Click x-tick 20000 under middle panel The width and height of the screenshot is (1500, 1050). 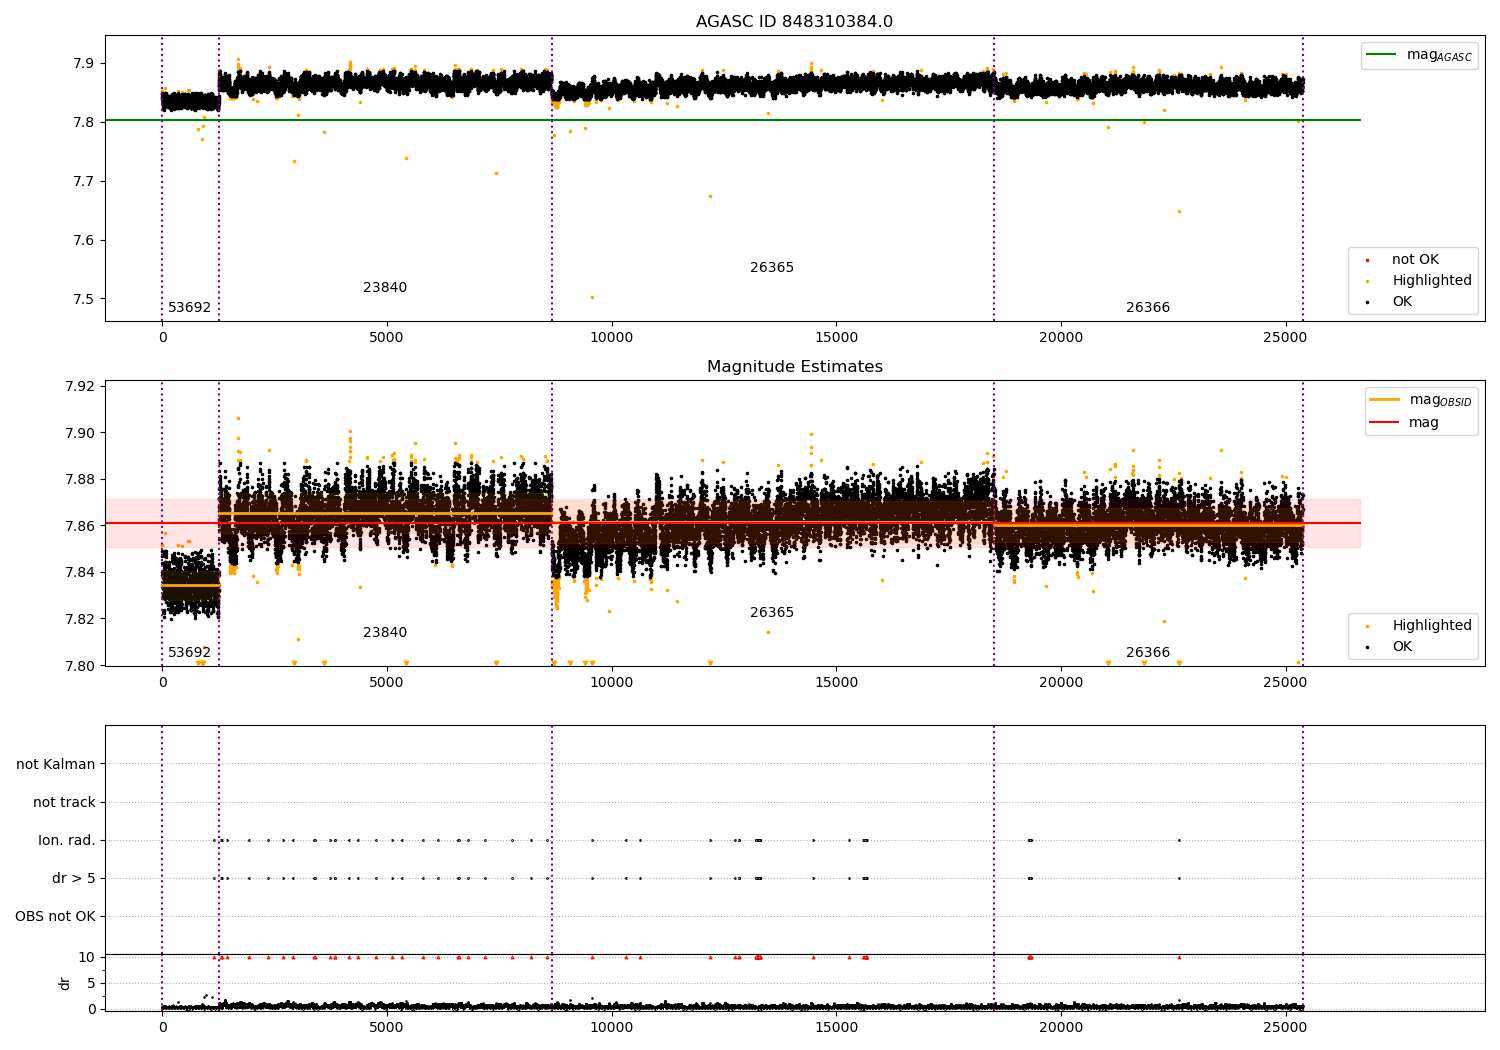tap(1061, 683)
